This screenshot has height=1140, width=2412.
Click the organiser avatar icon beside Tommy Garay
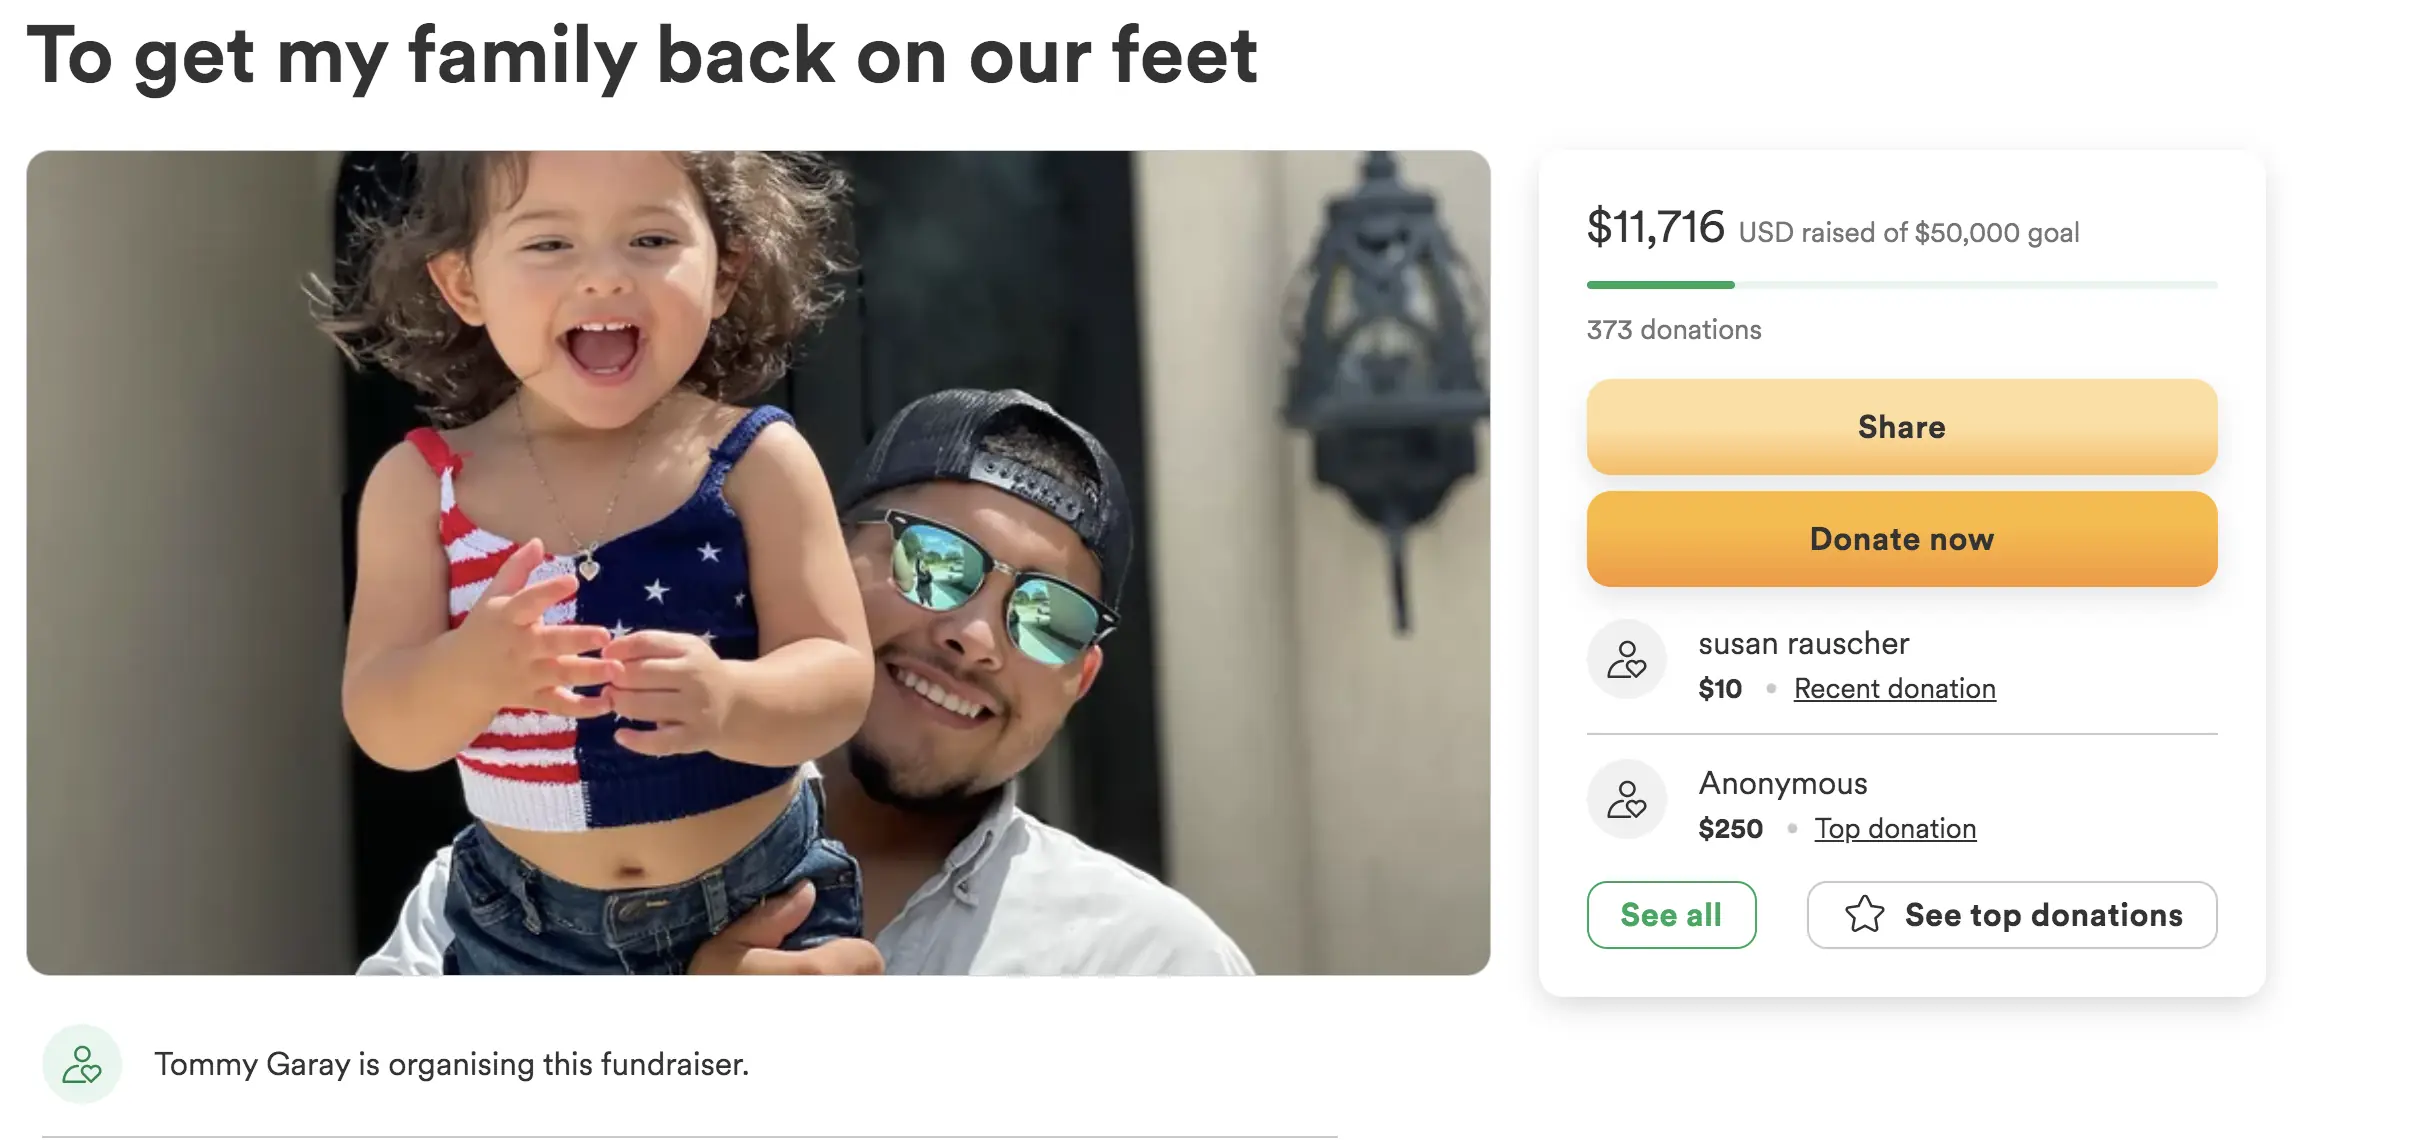point(82,1064)
